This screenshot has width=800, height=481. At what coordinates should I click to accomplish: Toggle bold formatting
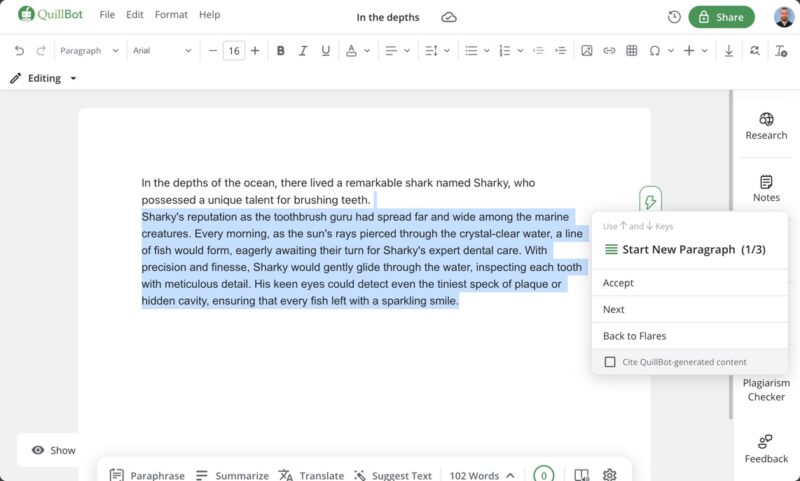[280, 50]
